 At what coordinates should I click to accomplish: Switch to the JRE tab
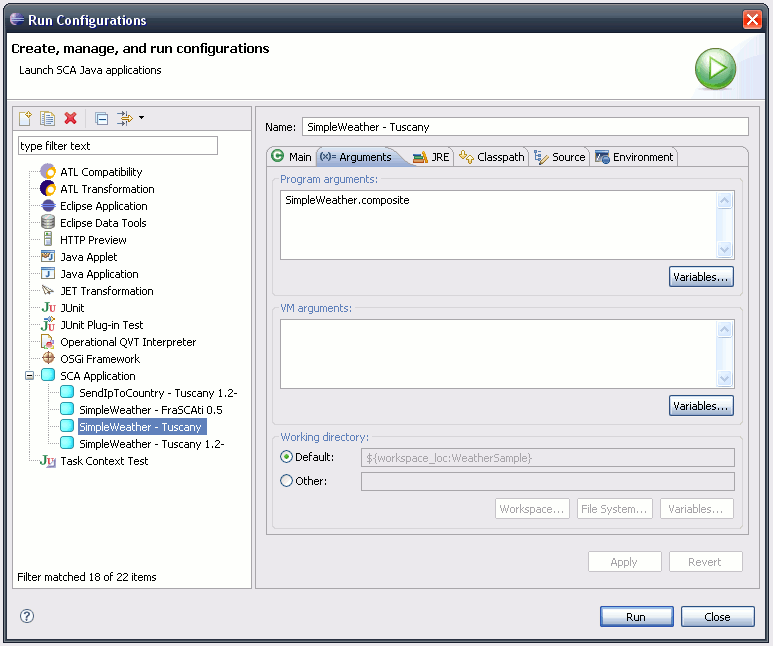(x=431, y=157)
